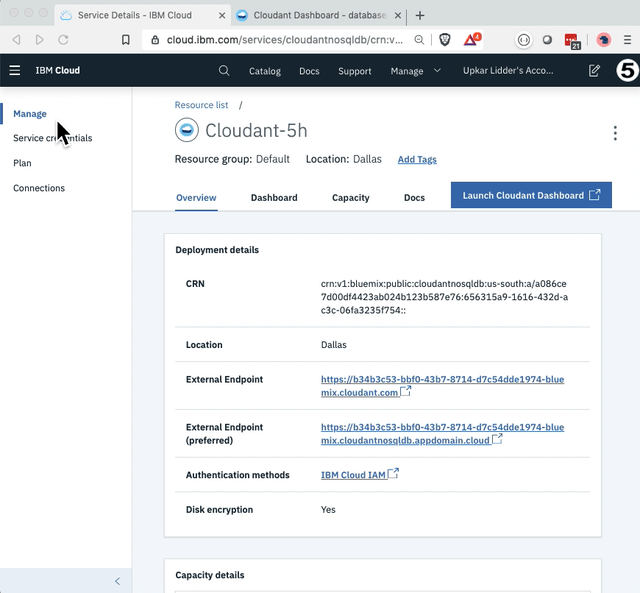
Task: Open Service credentials in the sidebar
Action: (x=53, y=138)
